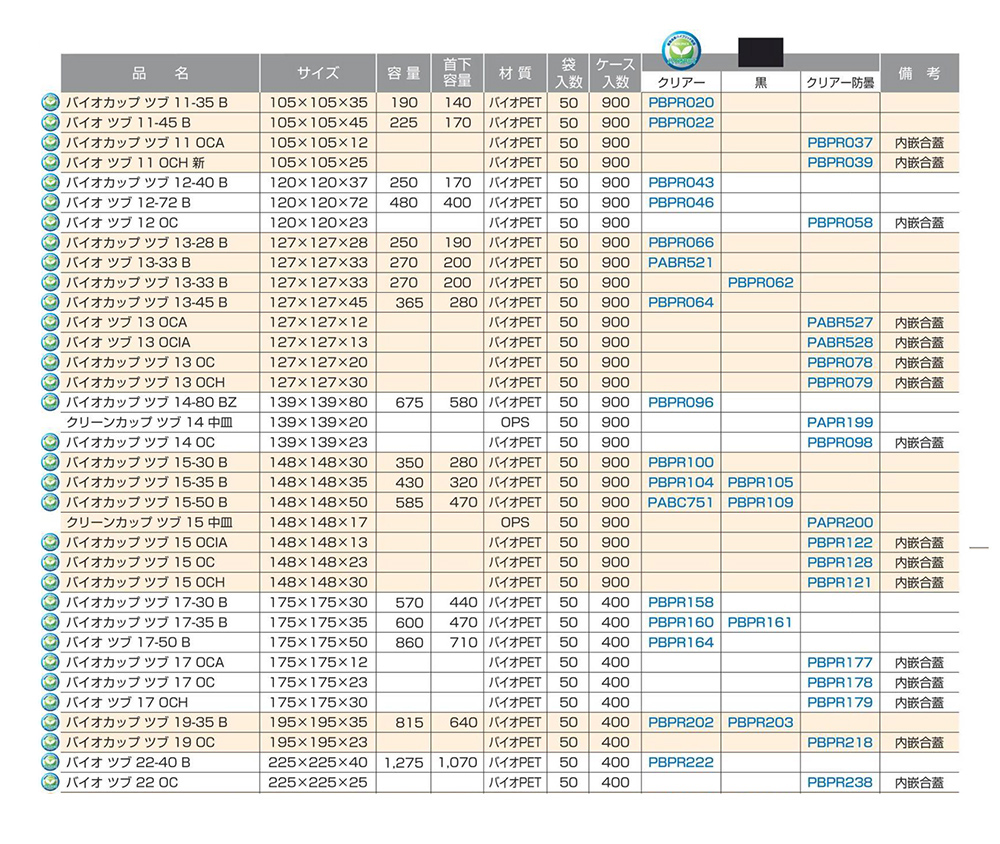The width and height of the screenshot is (1000, 844).
Task: Click the eco icon beside バイオカップ ツブ 11-35 B
Action: click(50, 102)
